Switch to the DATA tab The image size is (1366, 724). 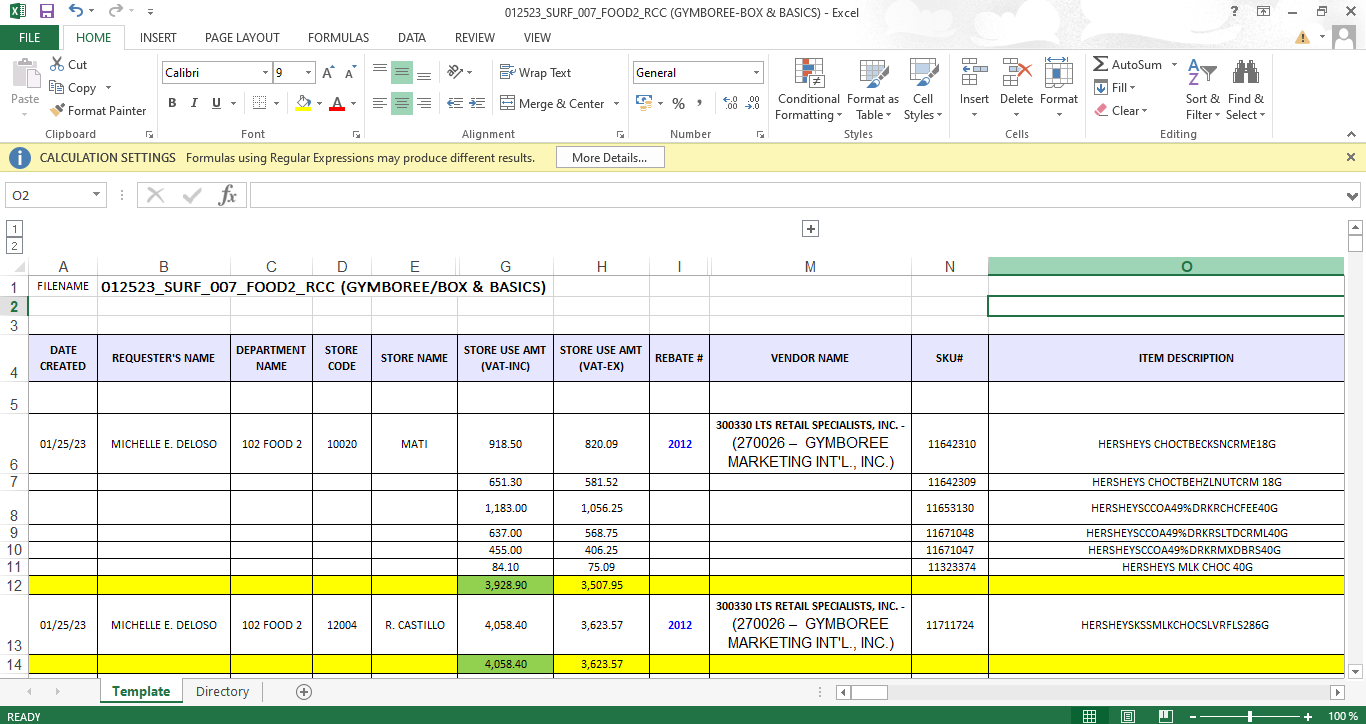(x=412, y=38)
